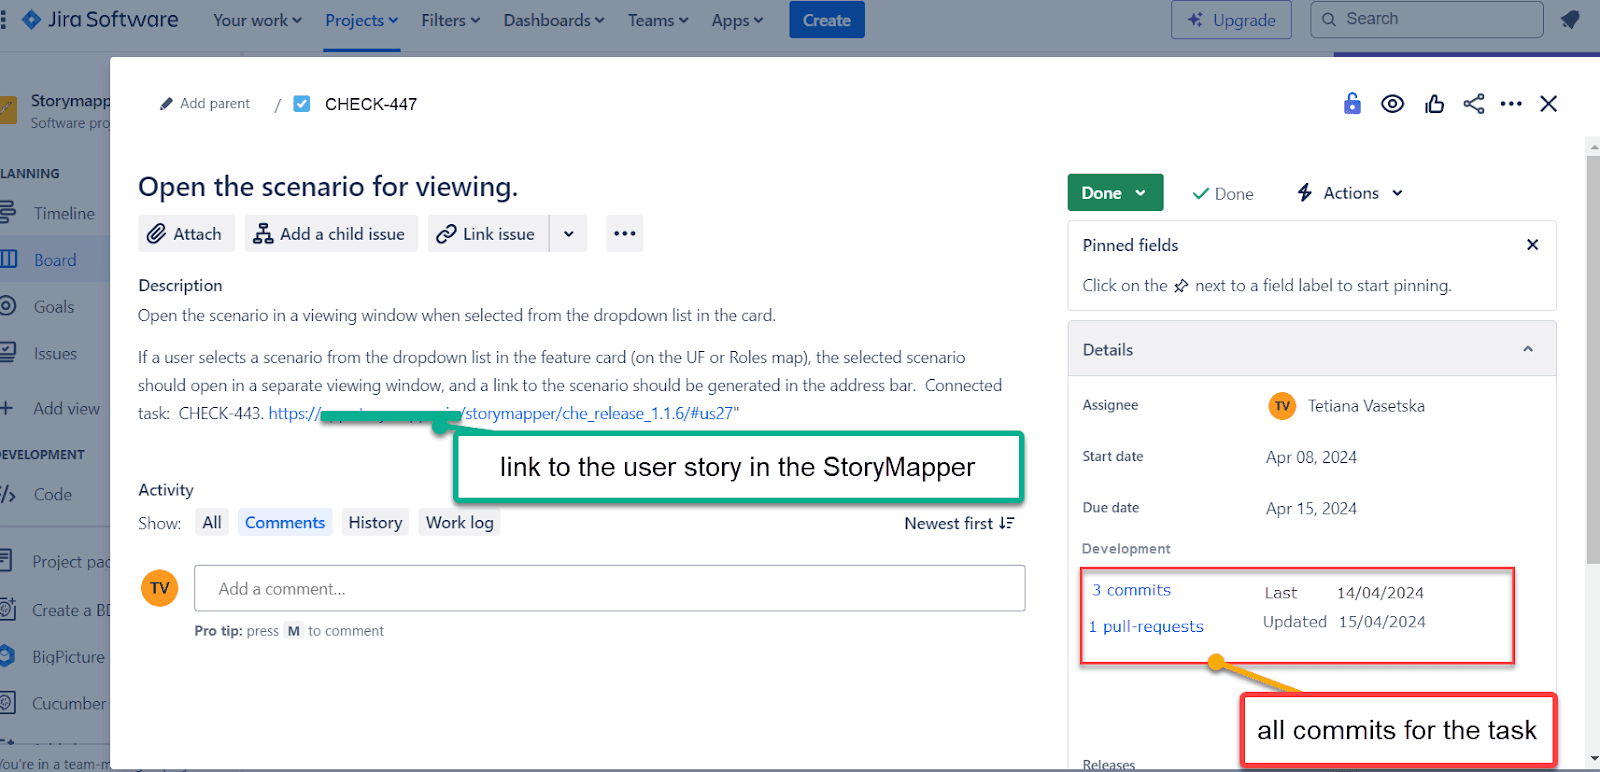1600x772 pixels.
Task: Open Goals in the sidebar
Action: (54, 307)
